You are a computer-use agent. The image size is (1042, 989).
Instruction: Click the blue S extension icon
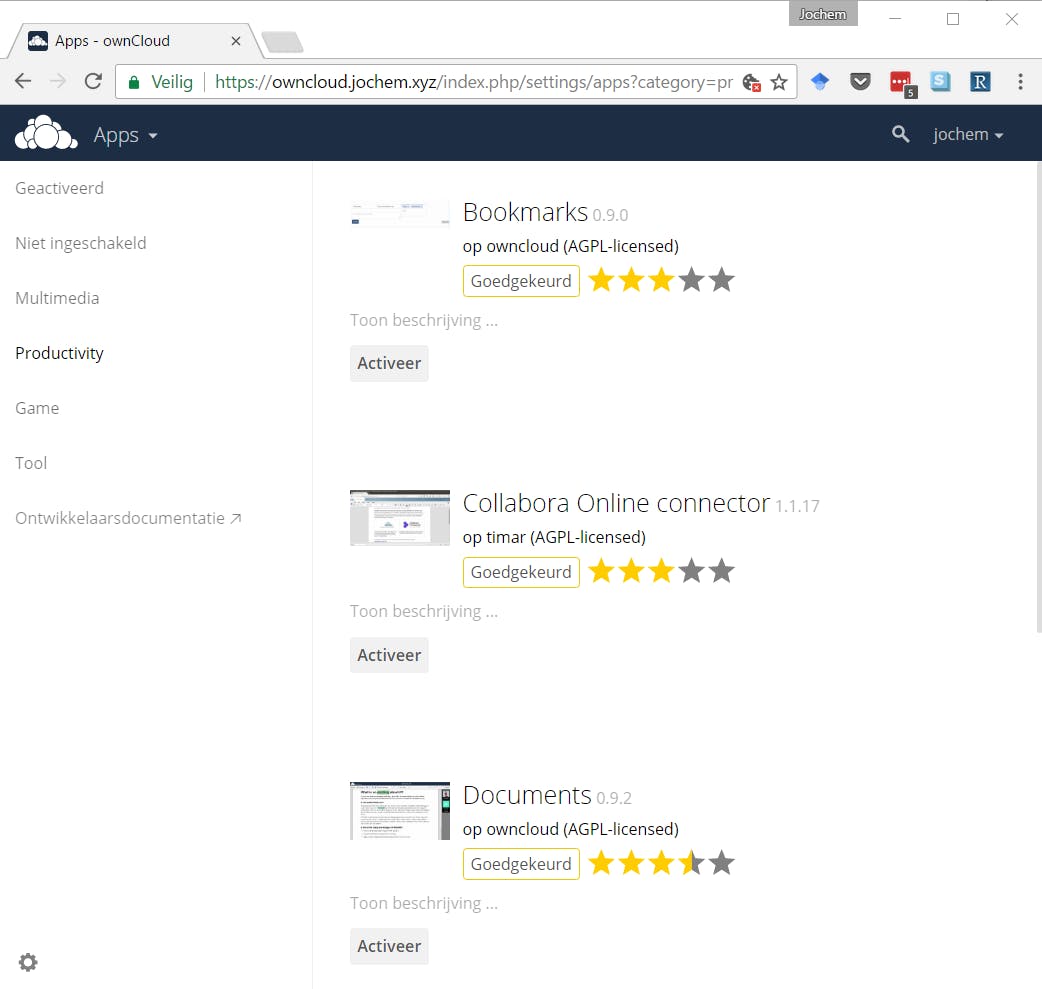(940, 82)
